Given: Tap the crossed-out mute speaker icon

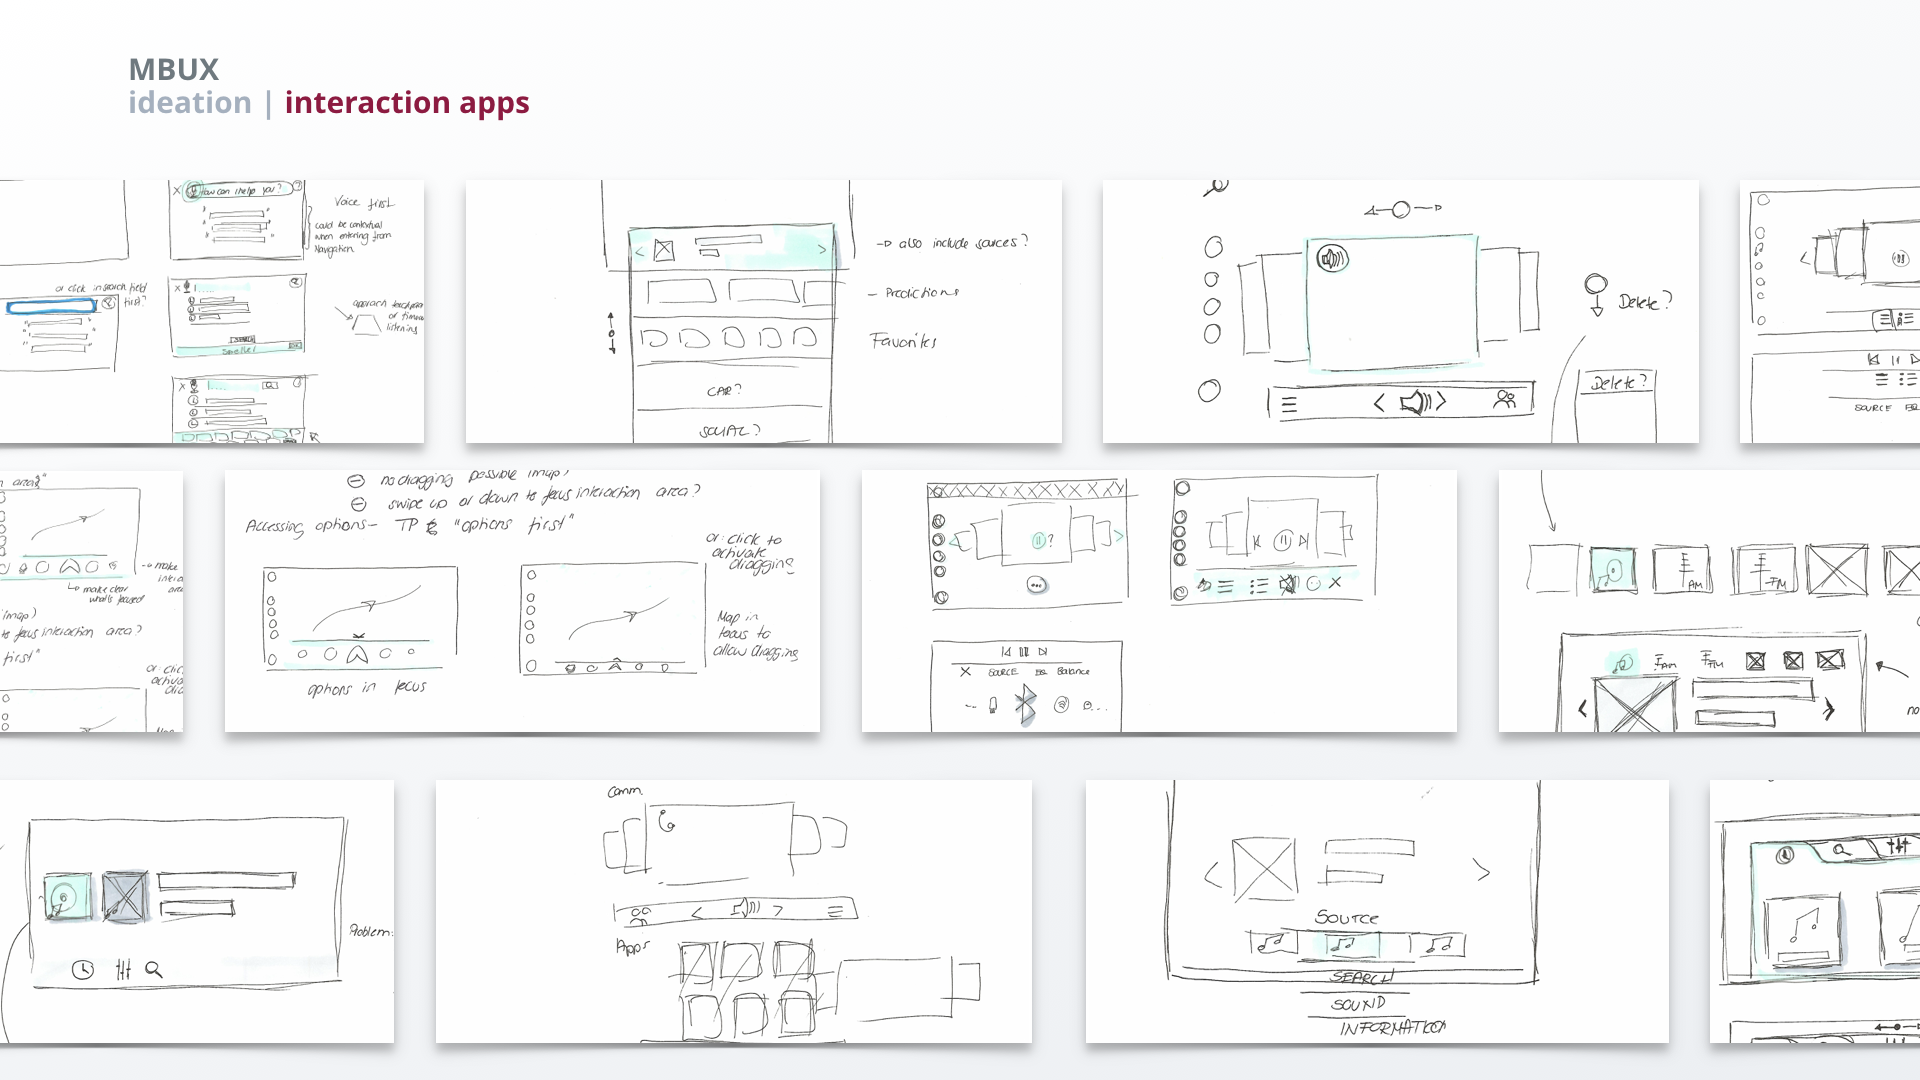Looking at the screenshot, I should 1289,586.
